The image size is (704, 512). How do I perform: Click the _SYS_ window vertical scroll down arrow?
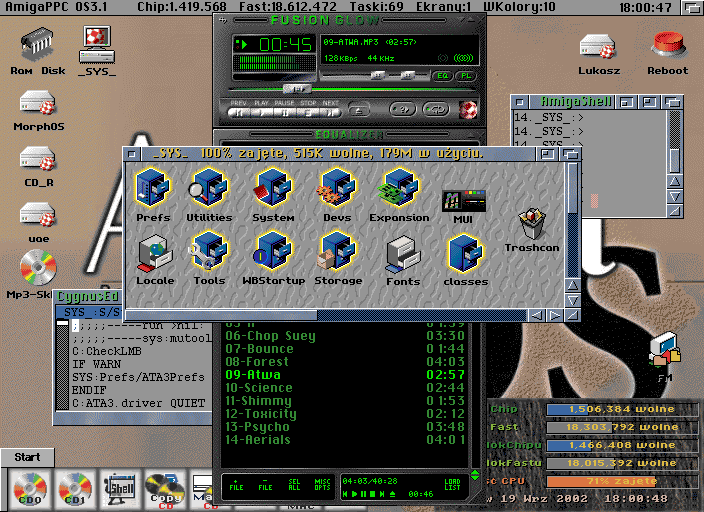click(572, 300)
